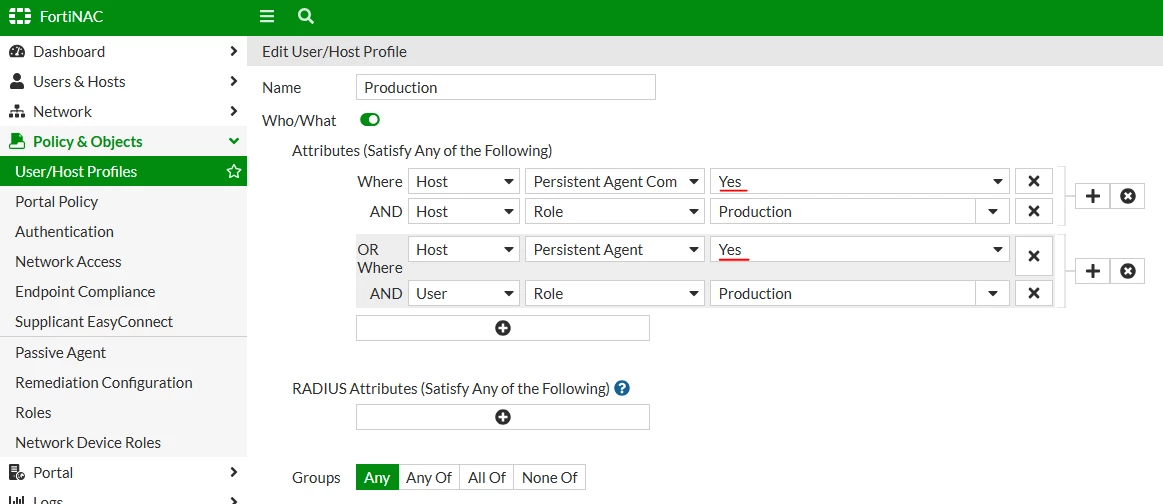Click the Network topology icon
1163x504 pixels.
coord(17,112)
